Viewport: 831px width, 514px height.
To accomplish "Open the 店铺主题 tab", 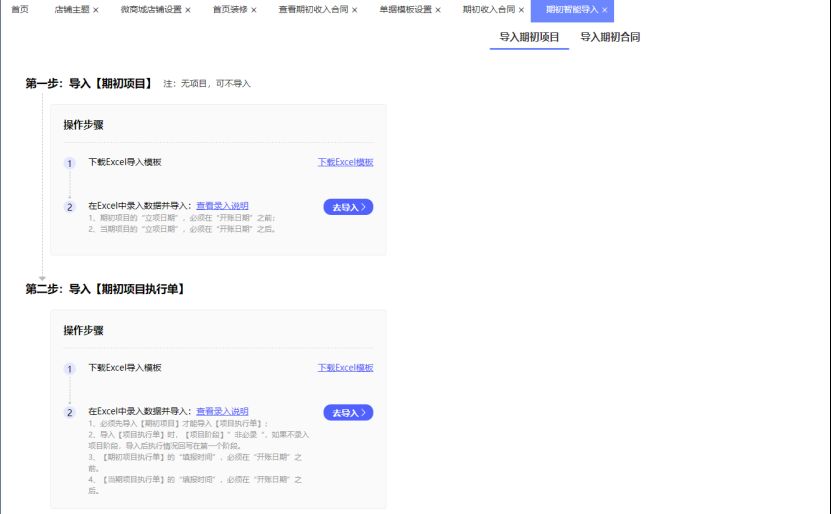I will point(71,10).
